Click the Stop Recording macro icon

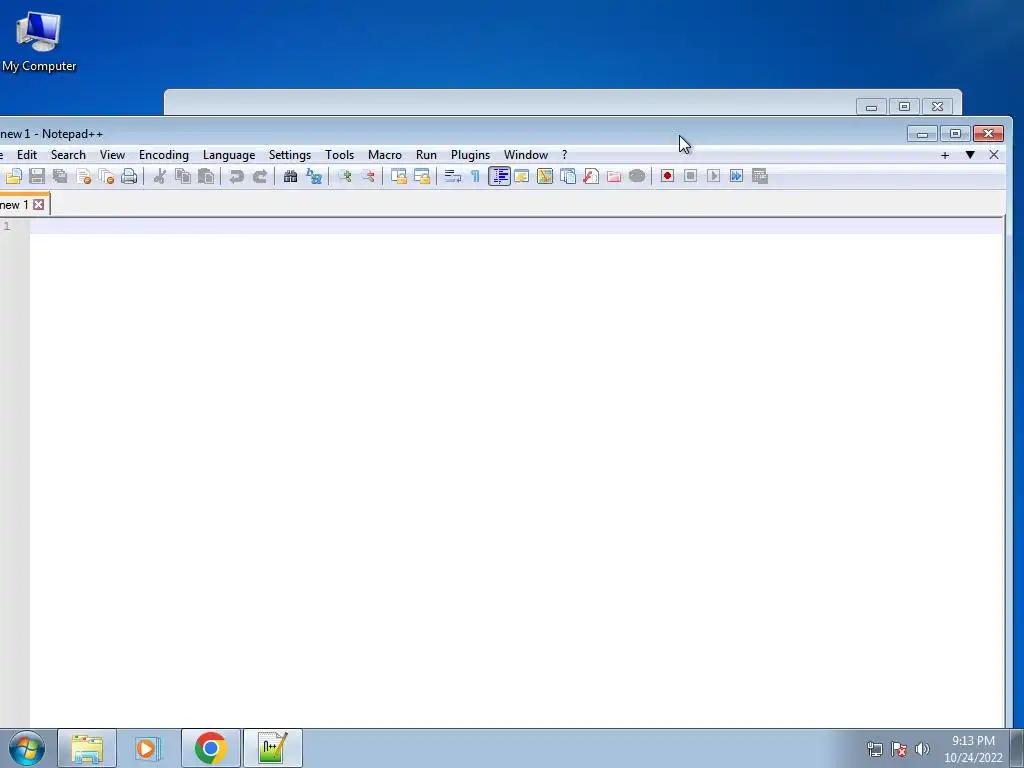click(690, 176)
